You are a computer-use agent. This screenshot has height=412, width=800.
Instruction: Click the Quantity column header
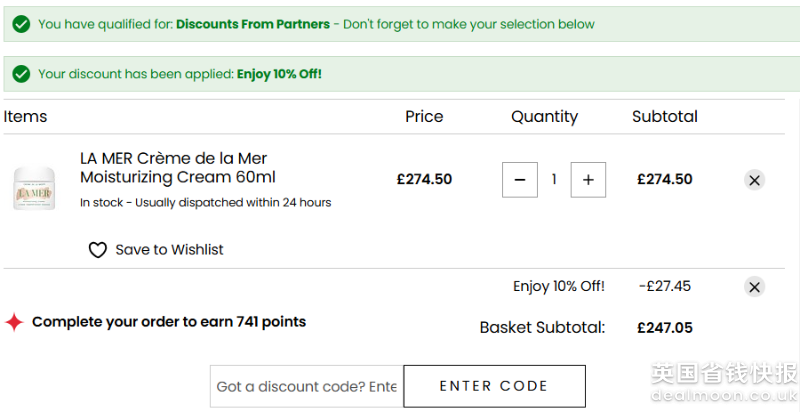(544, 117)
